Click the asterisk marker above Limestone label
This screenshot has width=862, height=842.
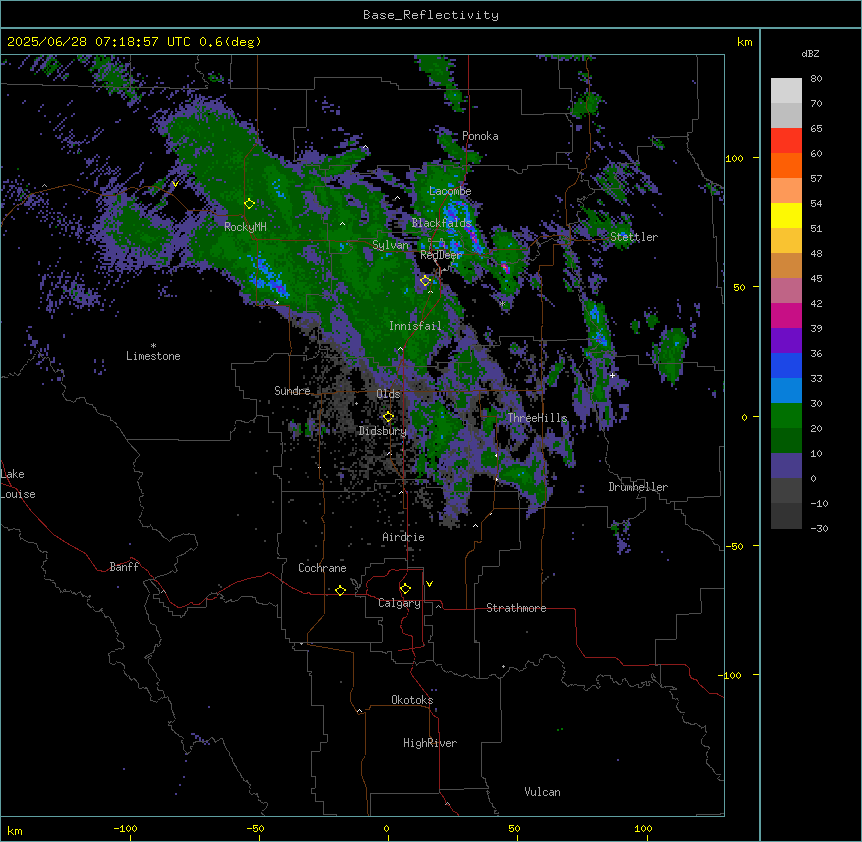[x=153, y=346]
